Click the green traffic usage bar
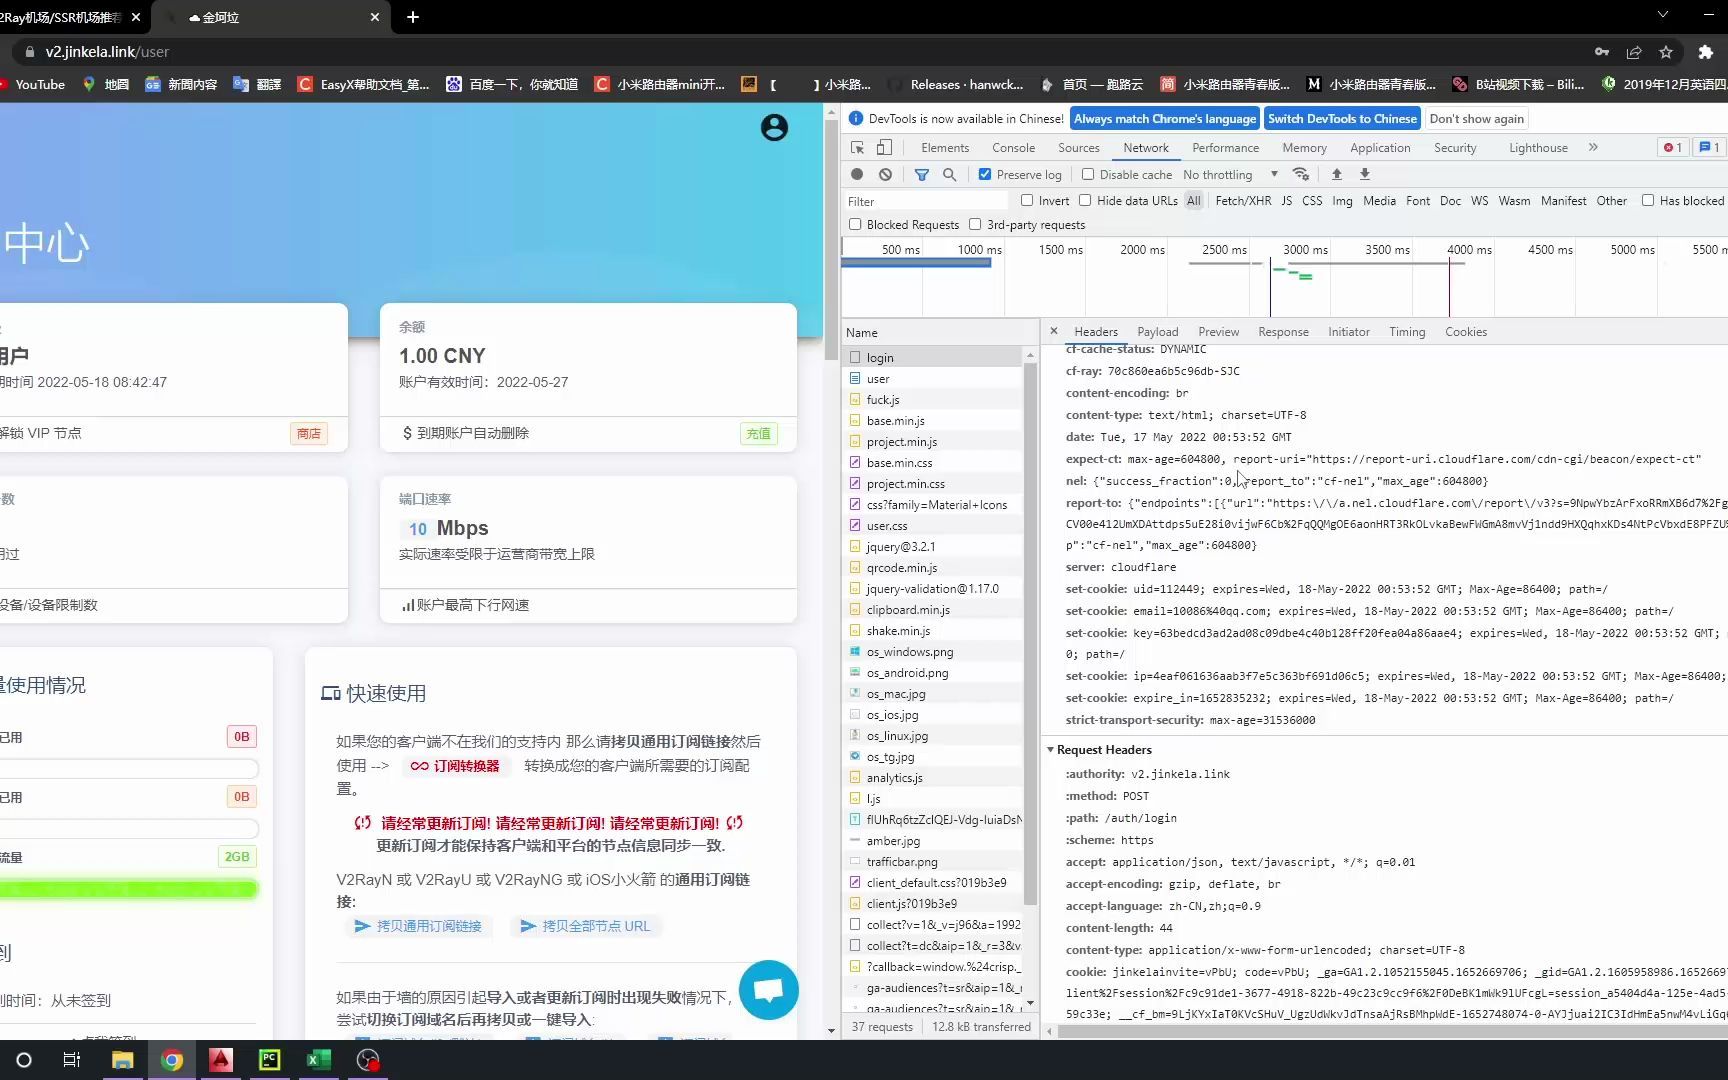This screenshot has width=1728, height=1080. click(x=128, y=888)
